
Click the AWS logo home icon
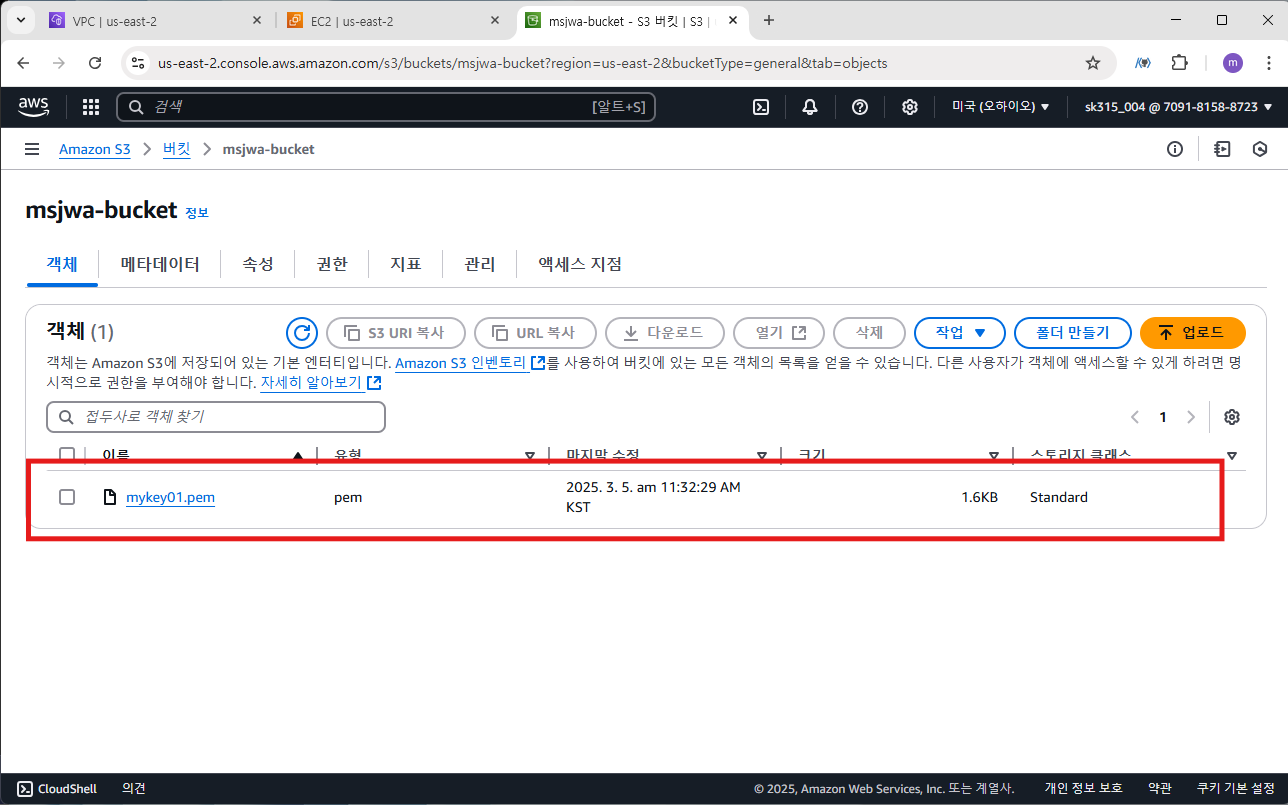point(36,107)
